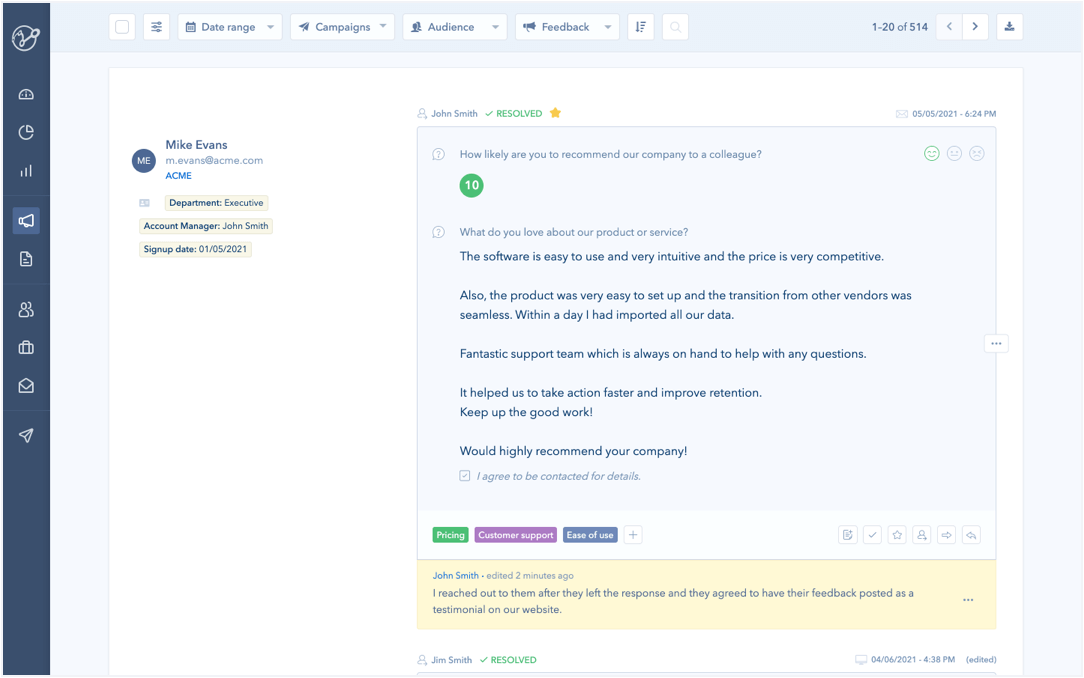Add a new tag with the plus button
Viewport: 1084px width, 678px height.
pos(633,535)
